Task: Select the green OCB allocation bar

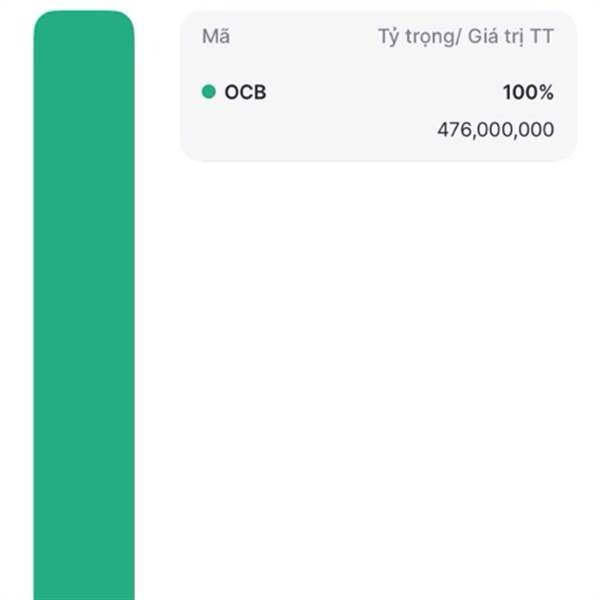Action: coord(84,305)
